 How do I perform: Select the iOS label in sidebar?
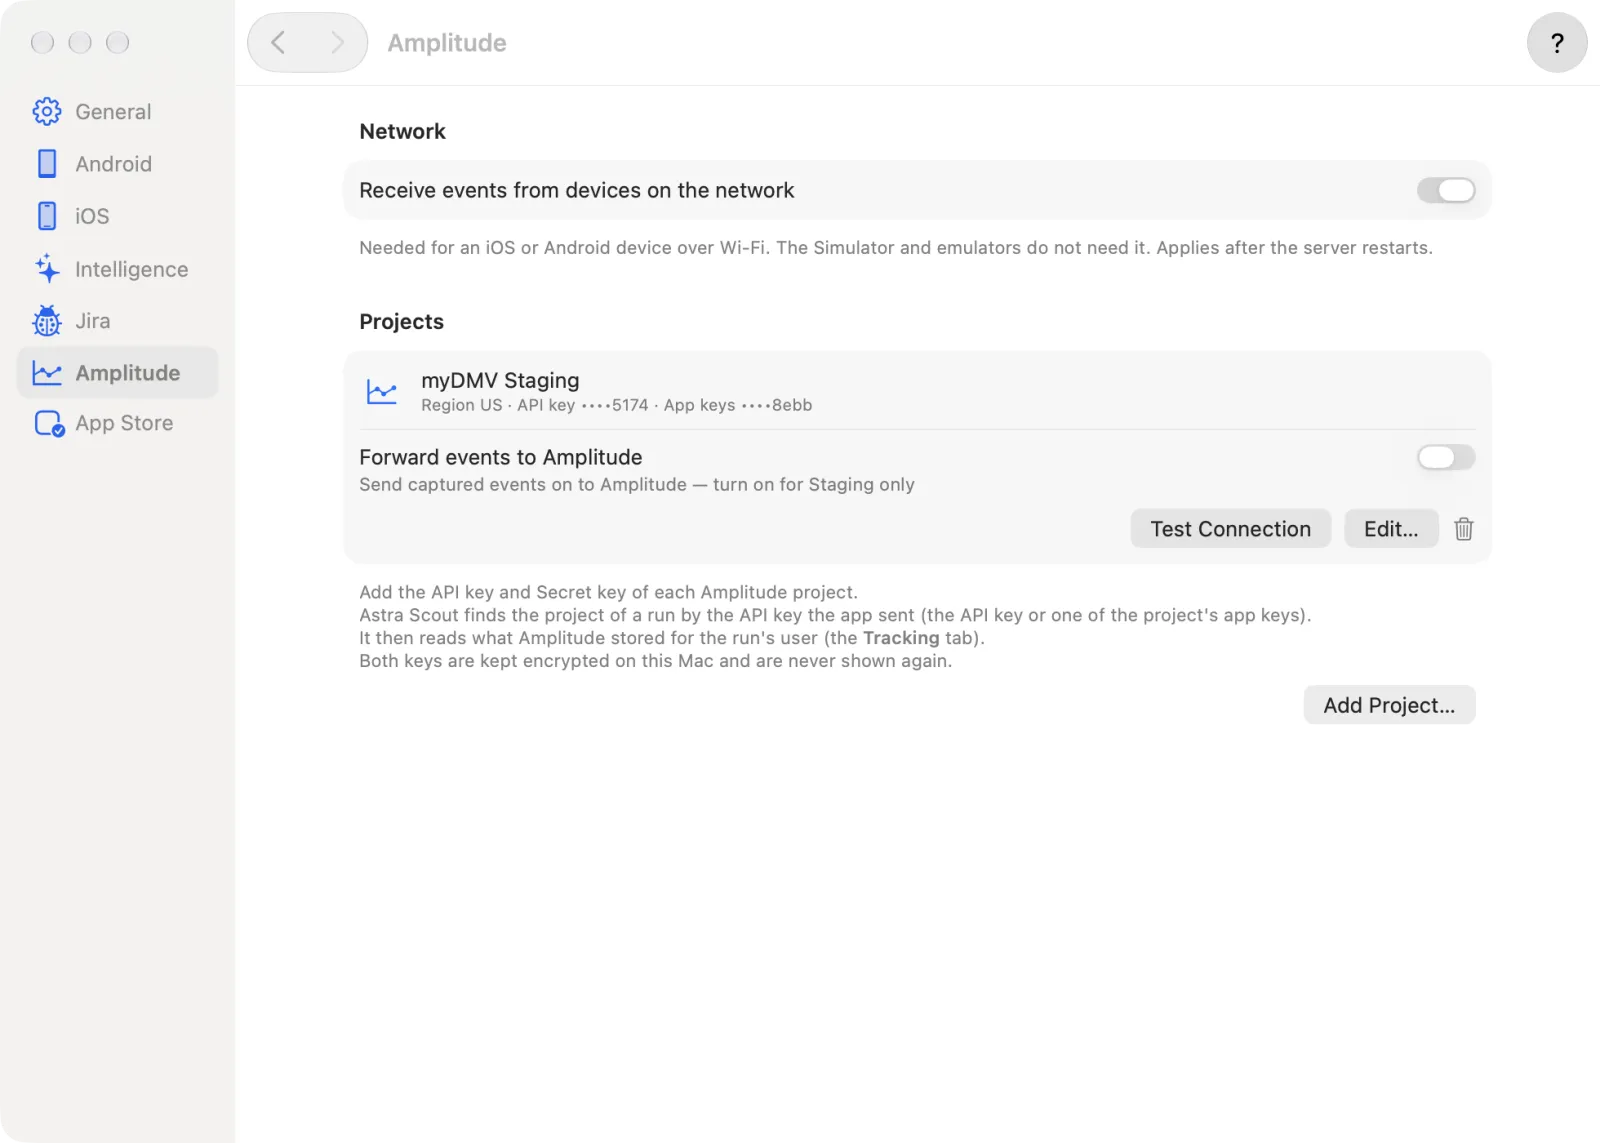92,216
